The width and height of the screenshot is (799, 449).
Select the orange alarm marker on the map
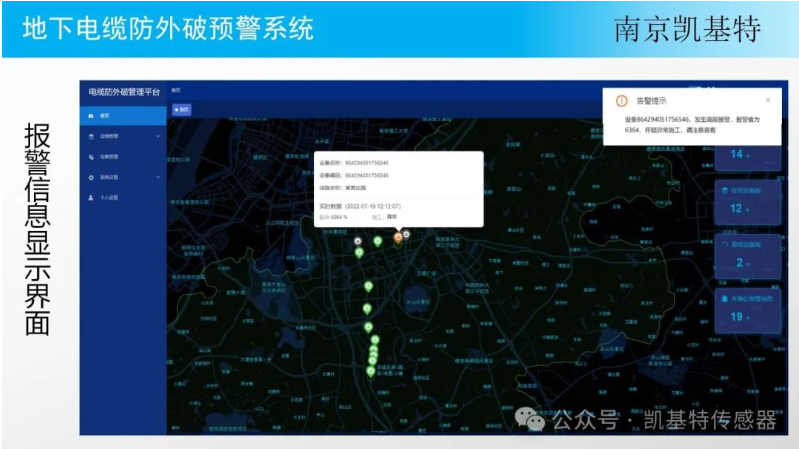(398, 239)
